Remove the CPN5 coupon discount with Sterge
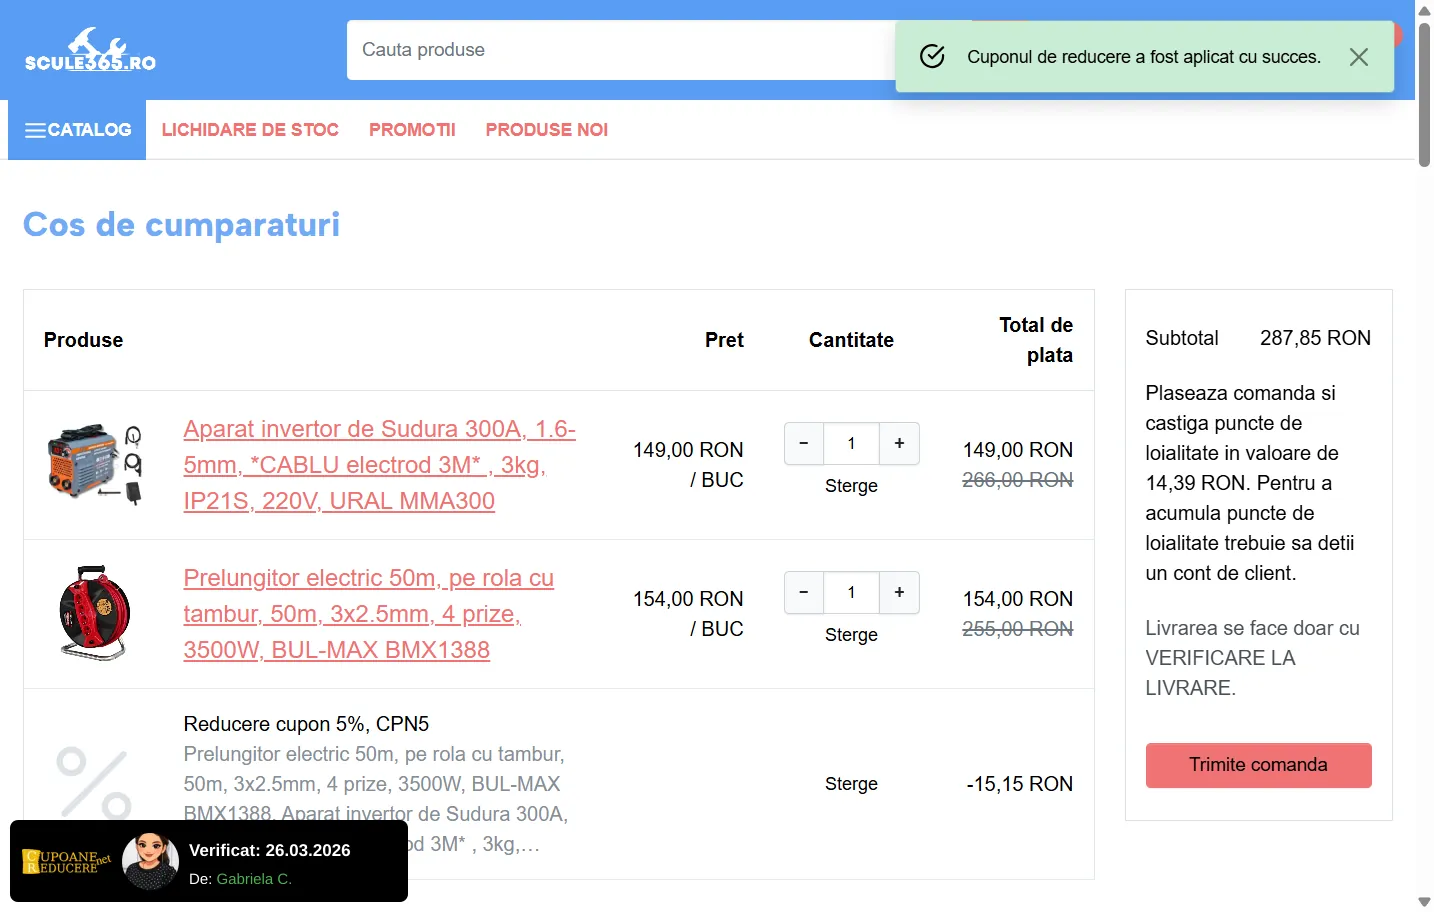The width and height of the screenshot is (1434, 912). 851,784
